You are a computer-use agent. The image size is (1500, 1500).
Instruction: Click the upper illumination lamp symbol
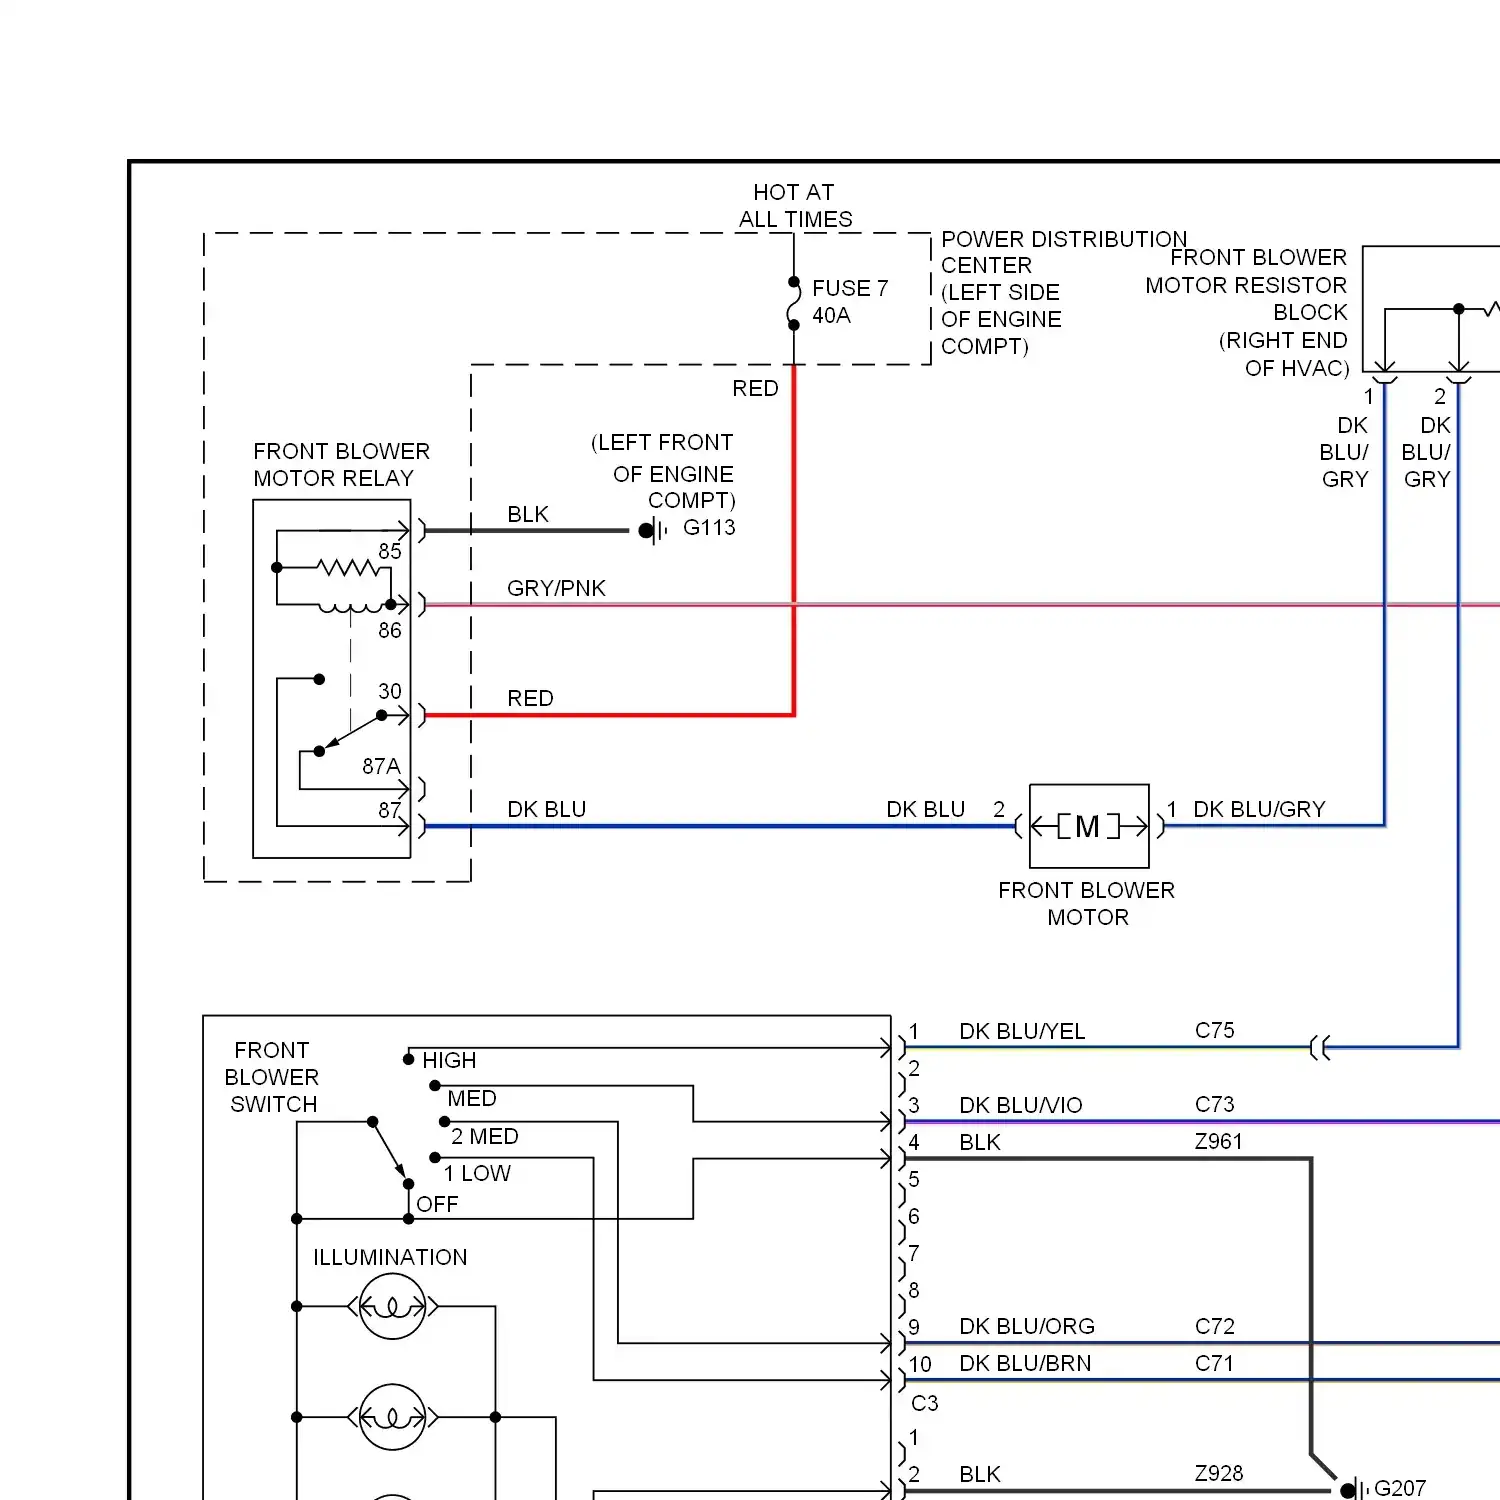[x=392, y=1306]
